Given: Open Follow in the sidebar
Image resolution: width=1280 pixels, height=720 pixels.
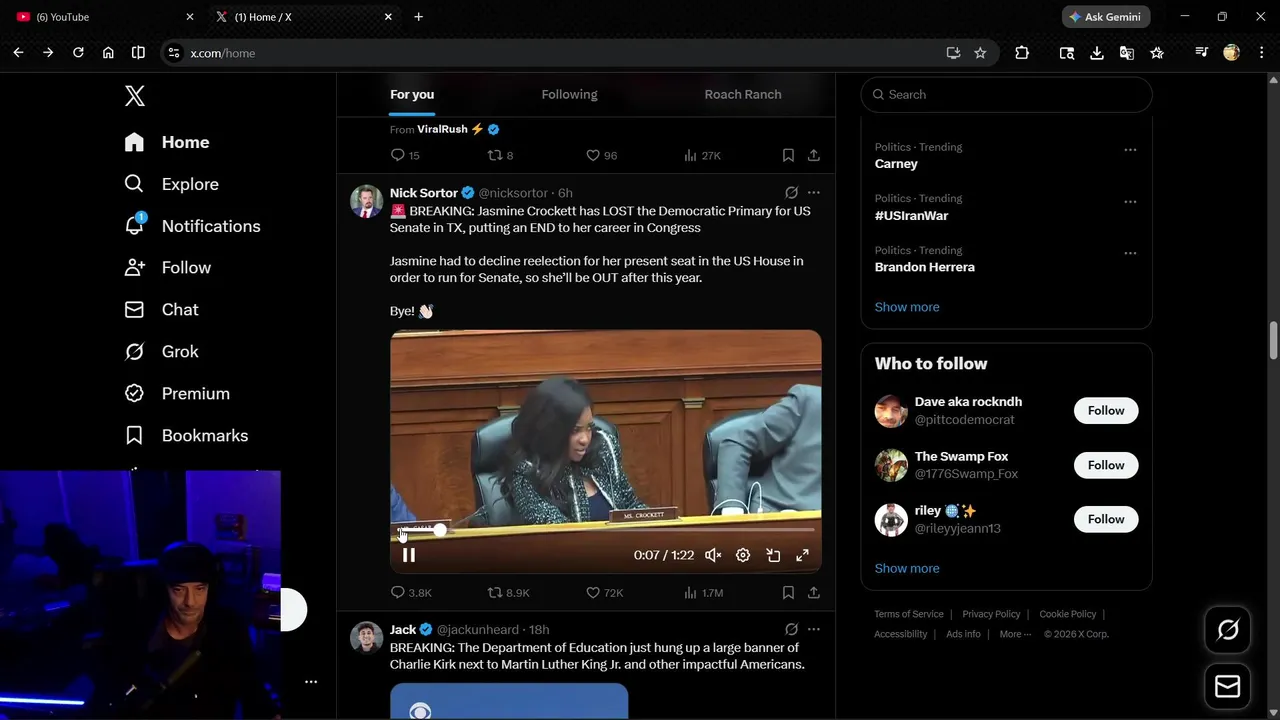Looking at the screenshot, I should (x=168, y=268).
